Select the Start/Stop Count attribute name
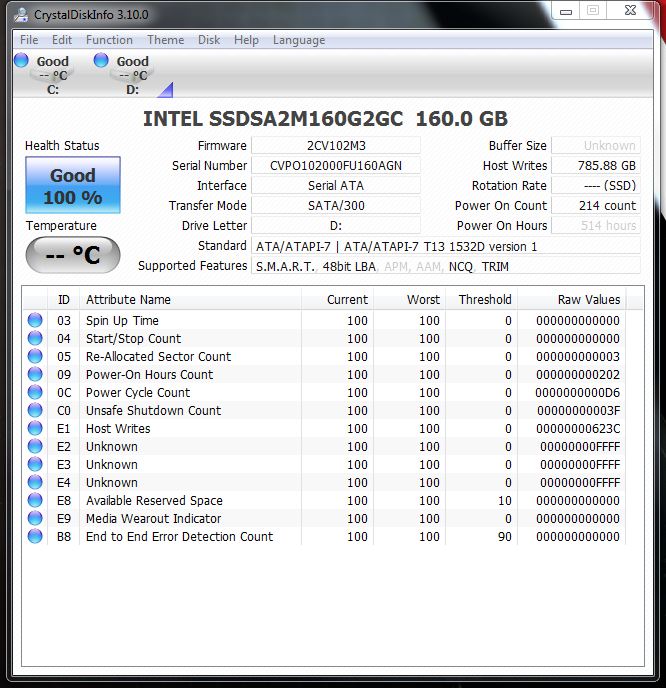 pyautogui.click(x=133, y=339)
